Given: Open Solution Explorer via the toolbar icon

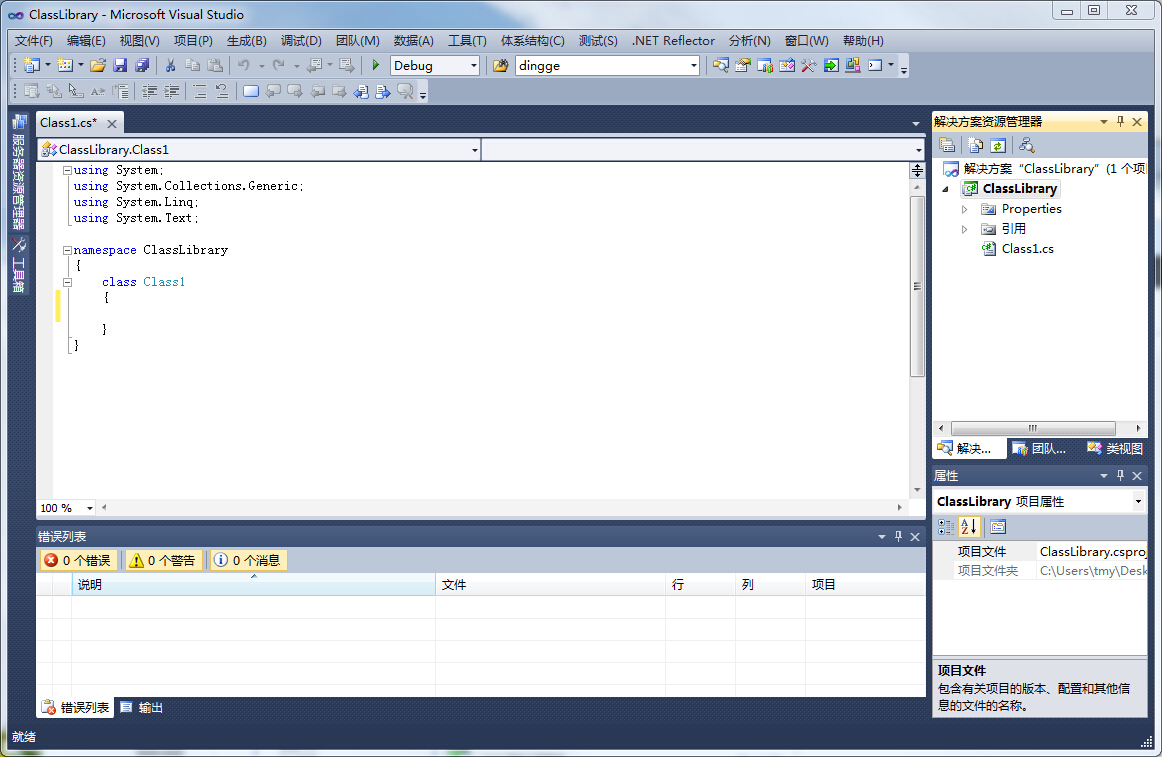Looking at the screenshot, I should coord(720,65).
